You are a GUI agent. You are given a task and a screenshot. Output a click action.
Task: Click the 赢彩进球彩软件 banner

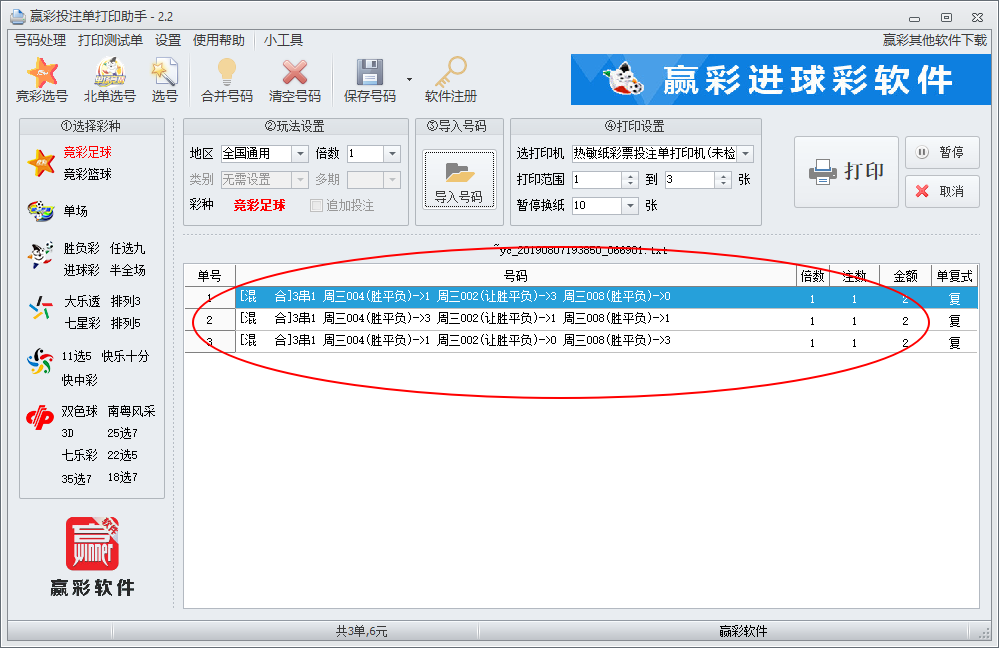click(780, 80)
